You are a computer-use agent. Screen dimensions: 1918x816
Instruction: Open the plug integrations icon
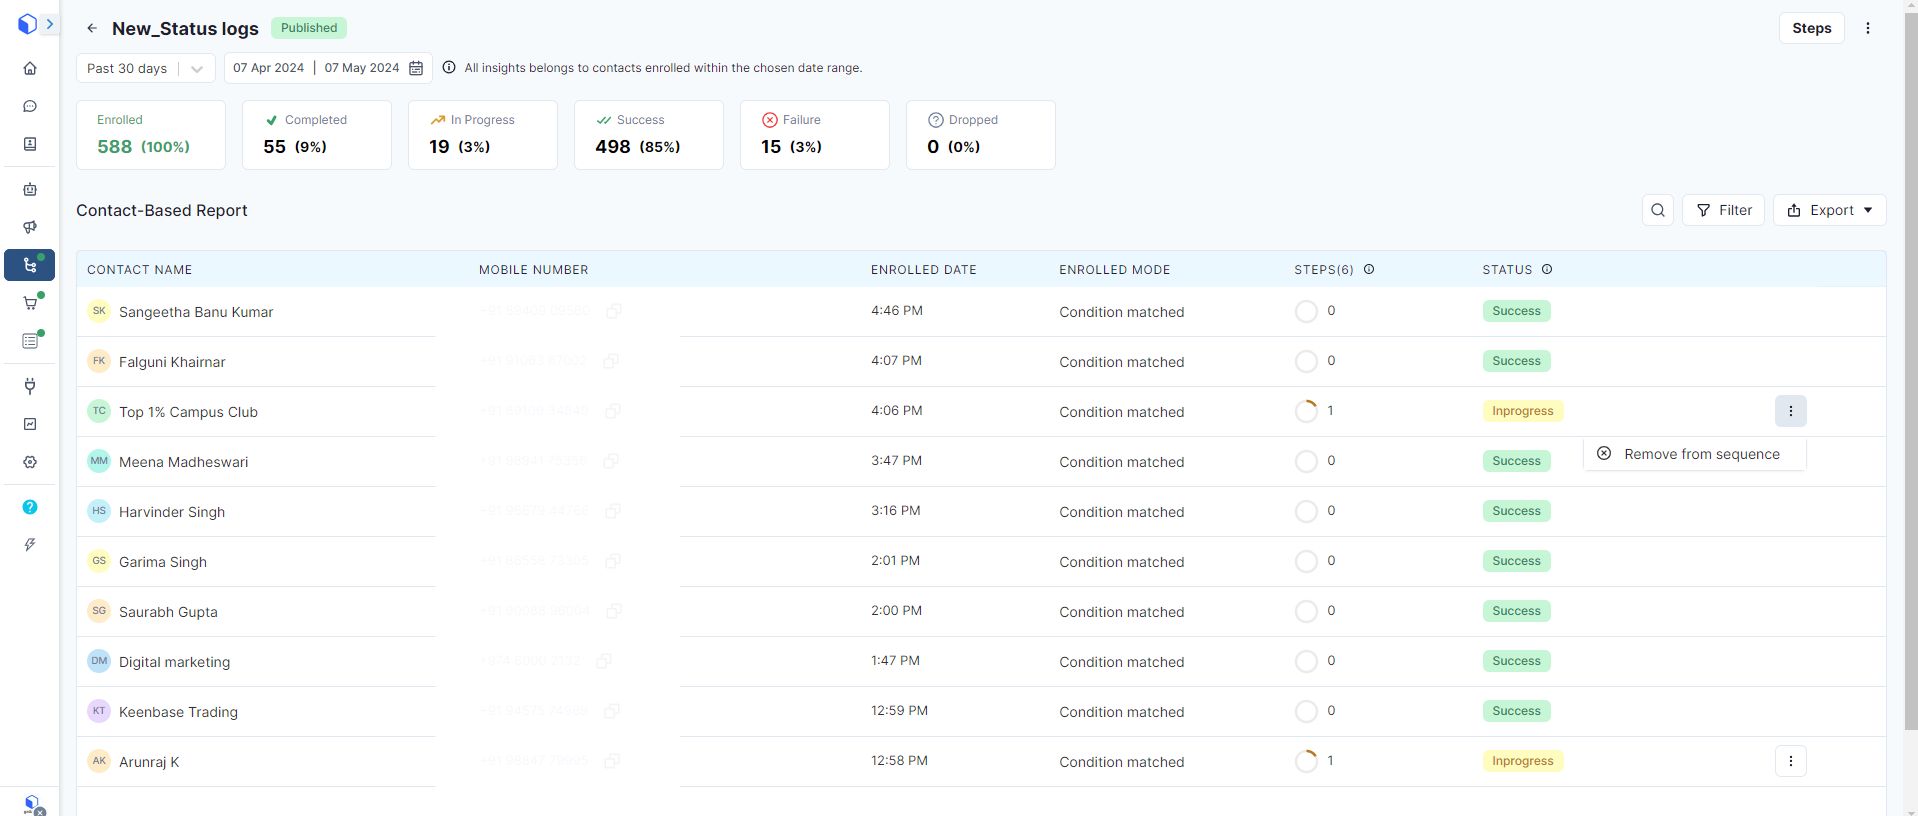click(x=30, y=386)
